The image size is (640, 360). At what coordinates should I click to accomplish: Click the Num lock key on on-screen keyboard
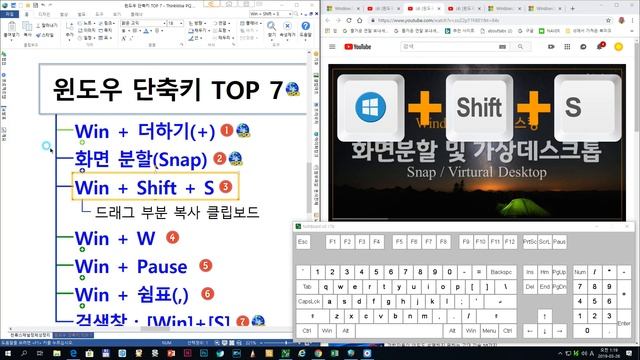(580, 272)
